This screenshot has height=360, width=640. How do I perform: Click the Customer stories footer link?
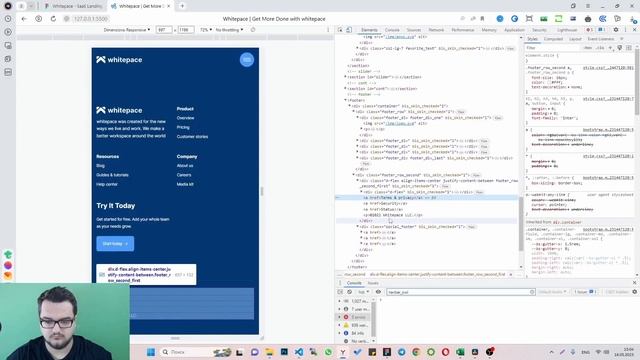click(x=192, y=137)
